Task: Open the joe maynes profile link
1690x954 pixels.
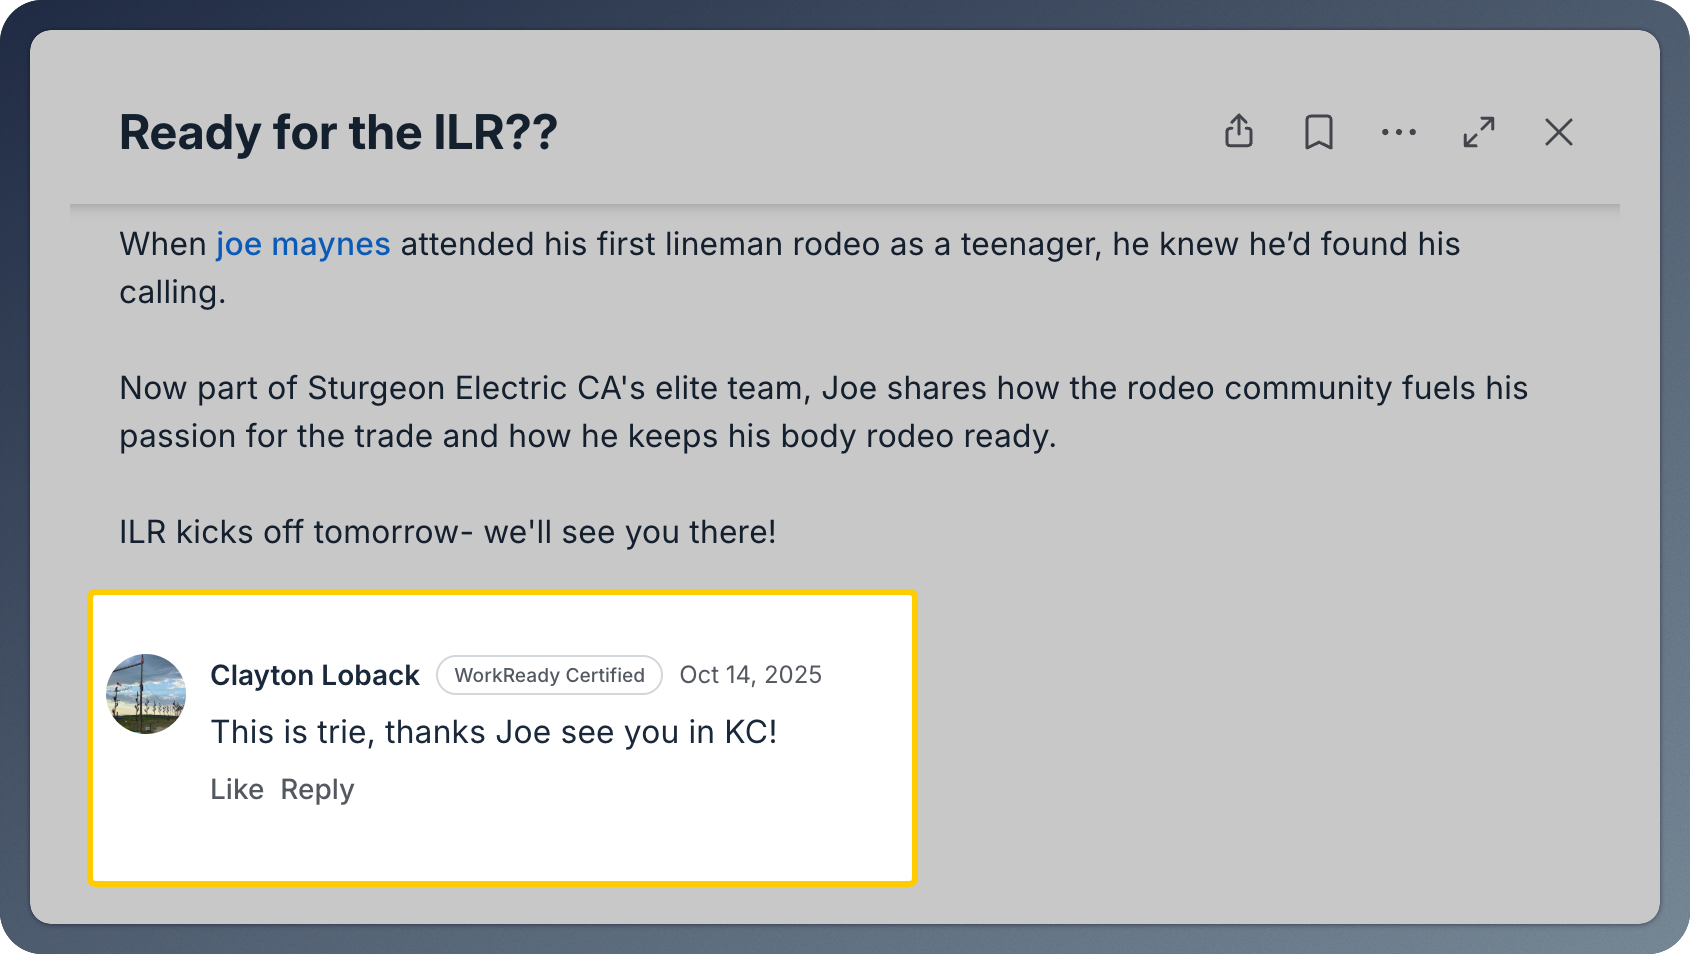Action: 303,244
